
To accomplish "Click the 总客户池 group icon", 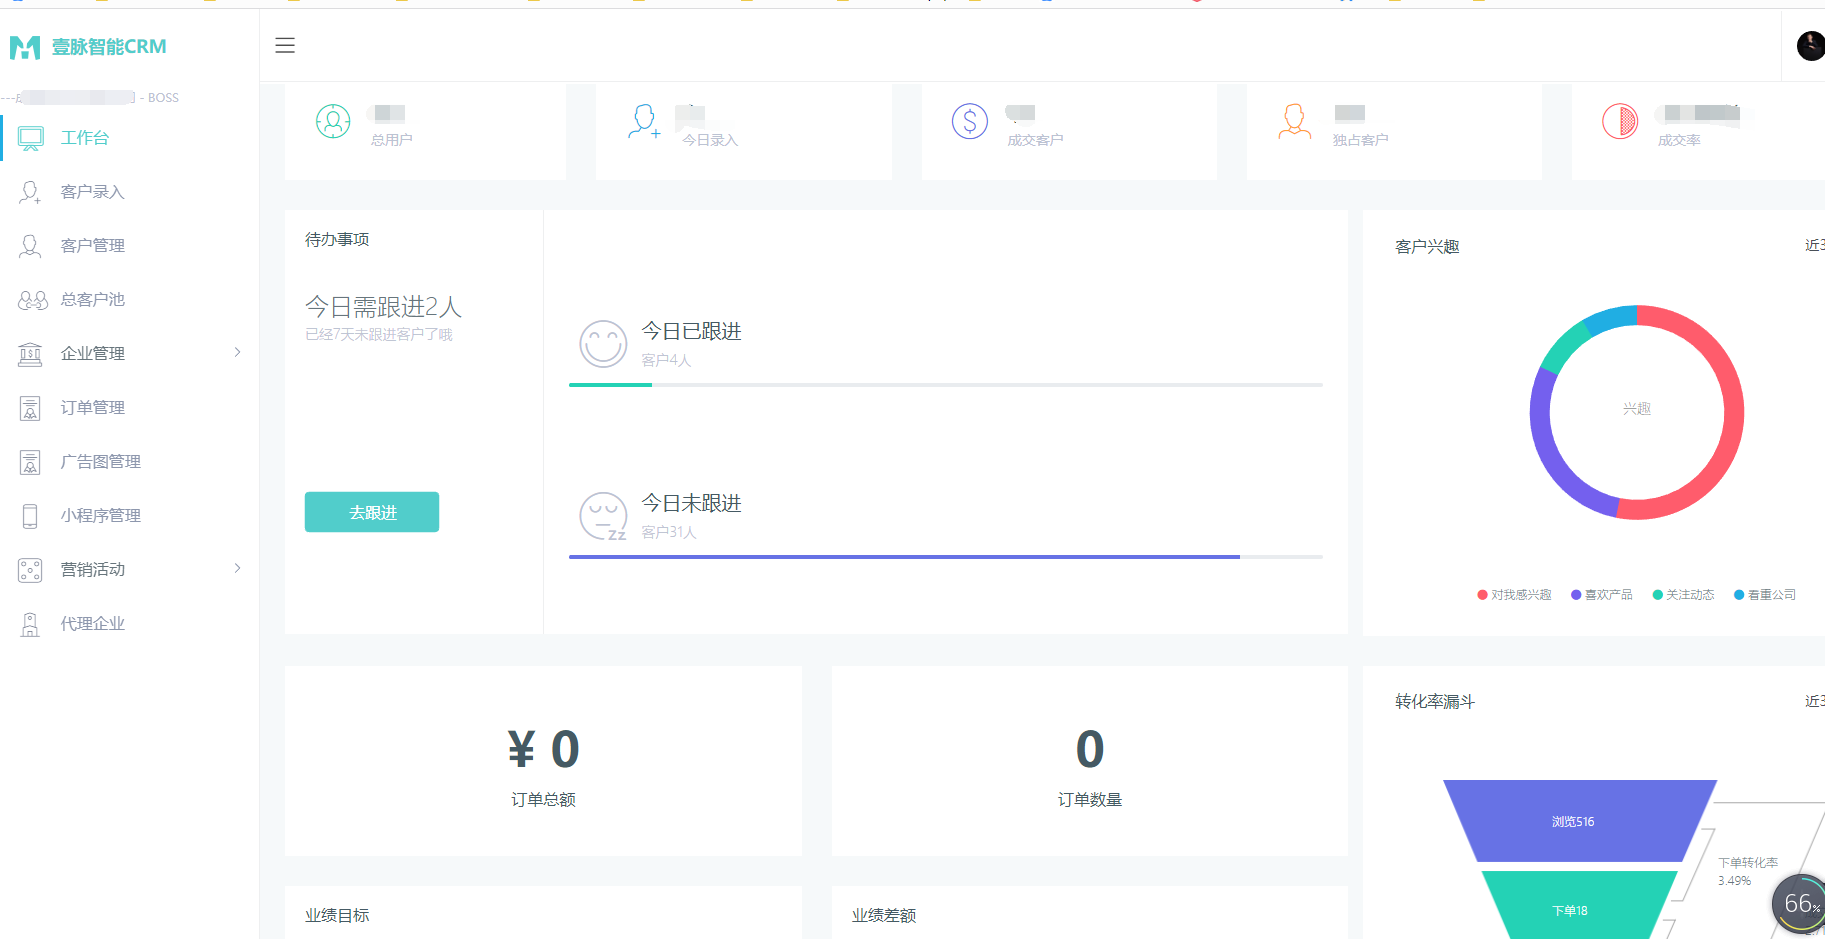I will coord(32,300).
